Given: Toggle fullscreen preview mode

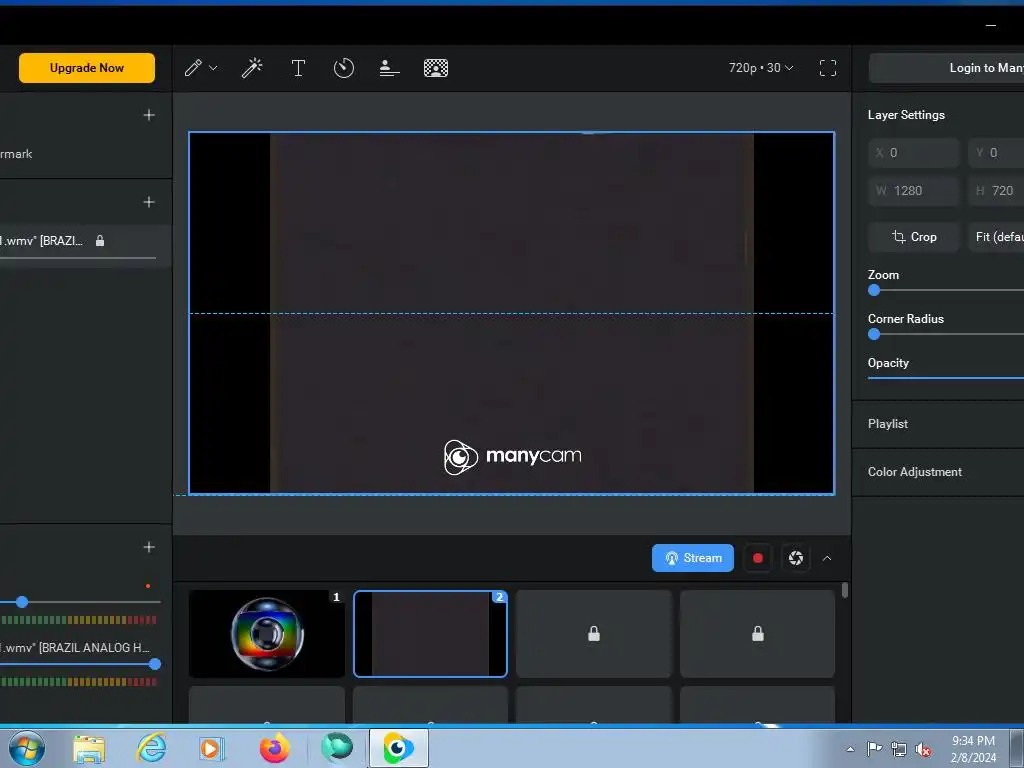Looking at the screenshot, I should (827, 68).
